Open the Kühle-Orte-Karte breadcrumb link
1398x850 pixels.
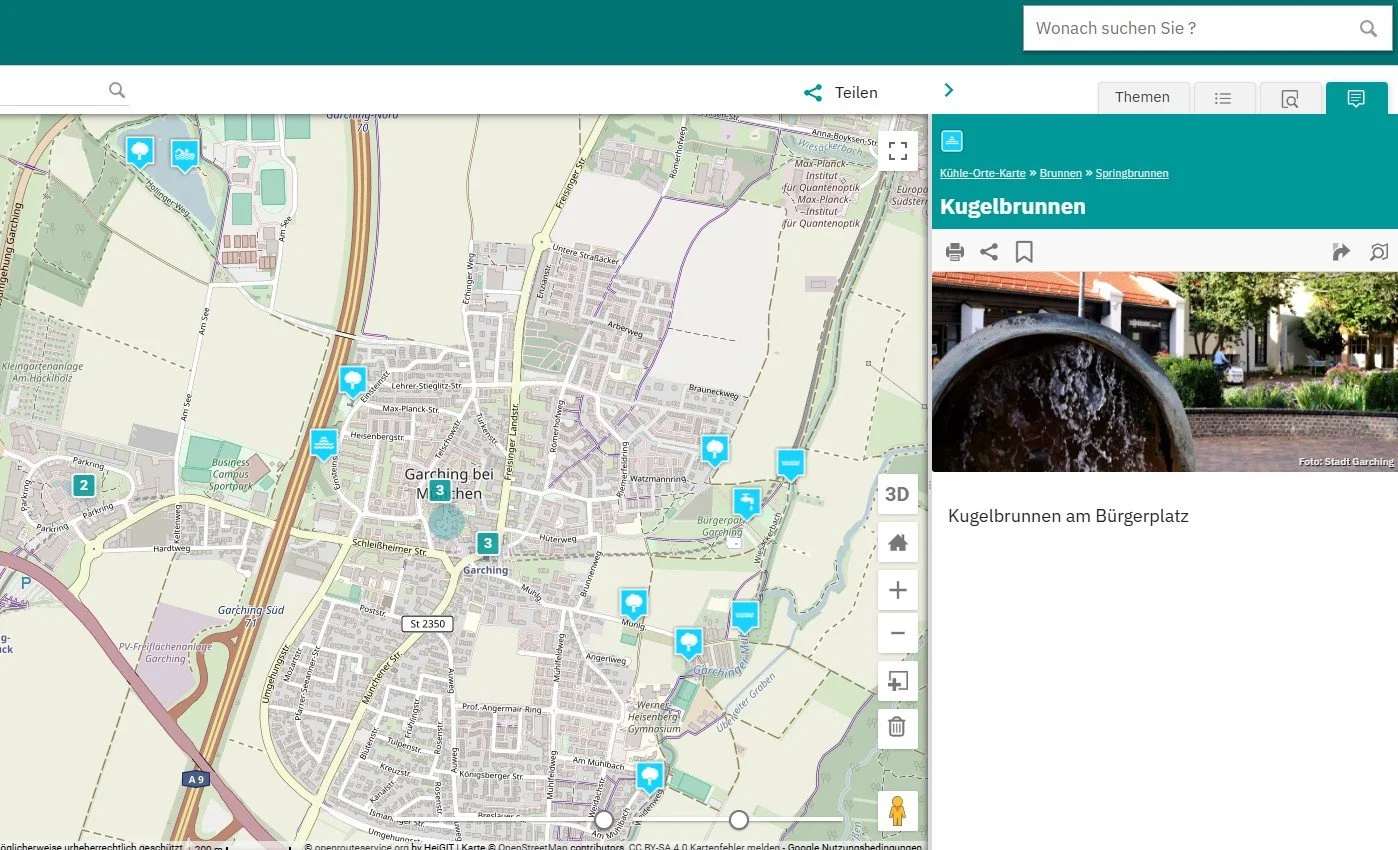[983, 173]
